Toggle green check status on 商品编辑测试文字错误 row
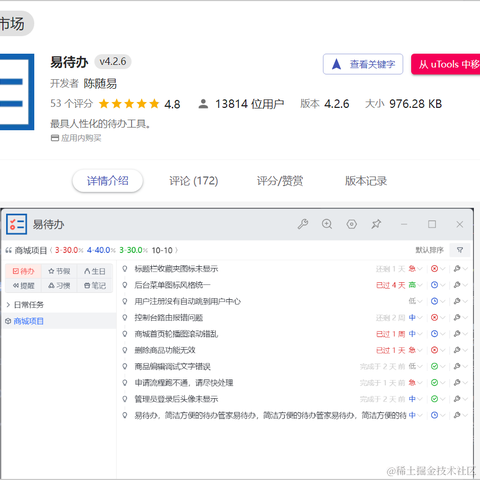The image size is (480, 480). point(434,366)
